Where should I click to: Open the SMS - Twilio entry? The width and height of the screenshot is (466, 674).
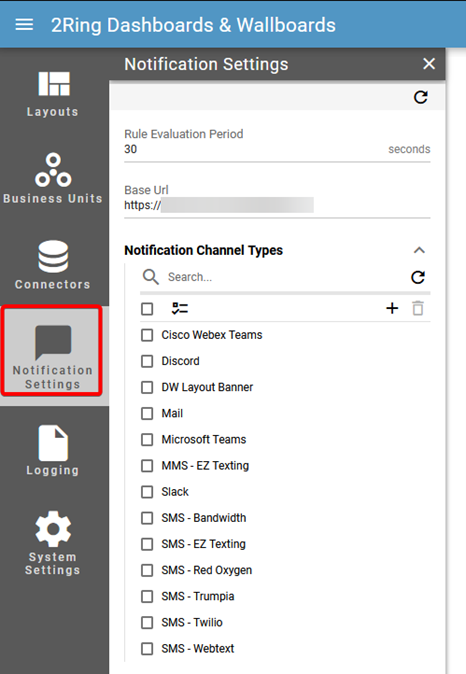pyautogui.click(x=192, y=622)
